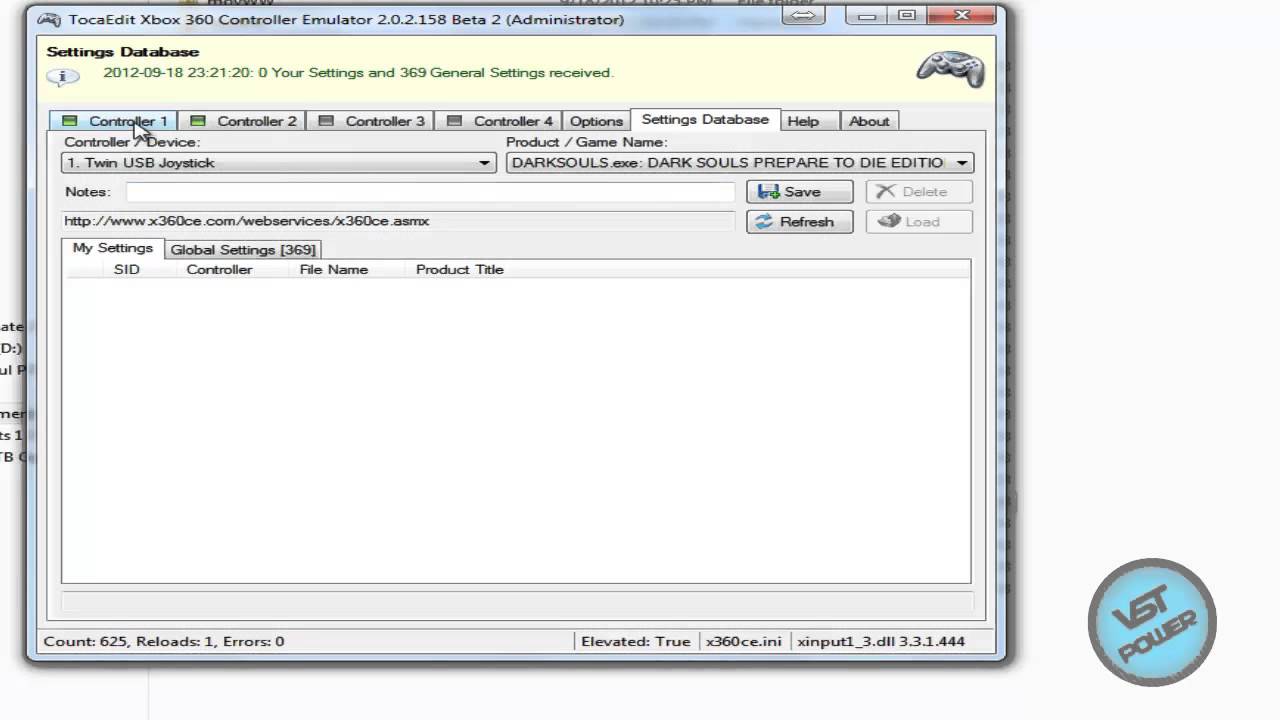Click the SID column header
Image resolution: width=1280 pixels, height=720 pixels.
point(127,270)
